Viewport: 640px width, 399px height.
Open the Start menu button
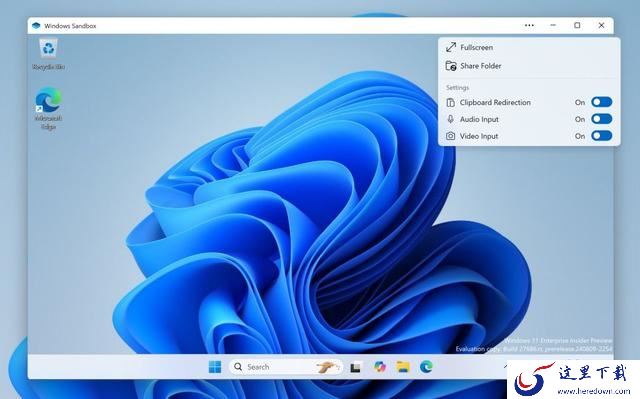(x=215, y=367)
